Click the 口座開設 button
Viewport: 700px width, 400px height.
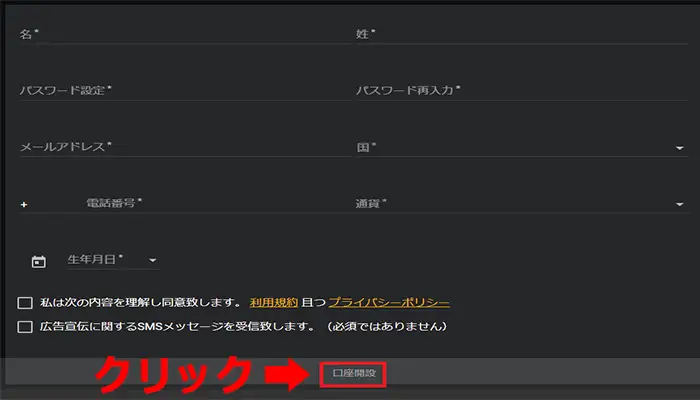point(353,373)
